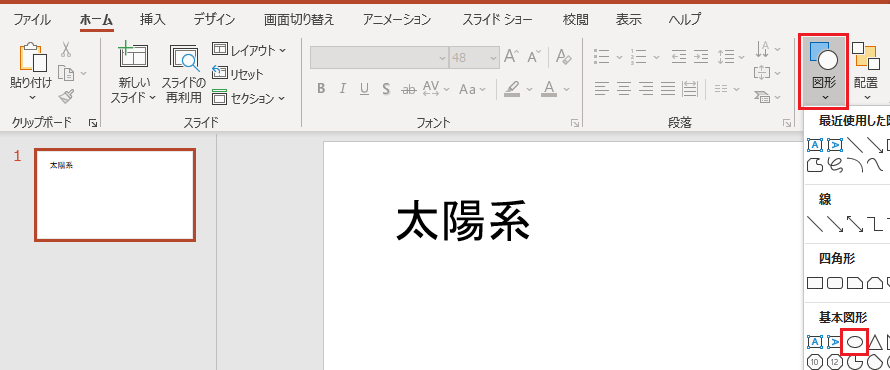Select the freeform shape in recently used
Image resolution: width=890 pixels, height=370 pixels.
815,165
